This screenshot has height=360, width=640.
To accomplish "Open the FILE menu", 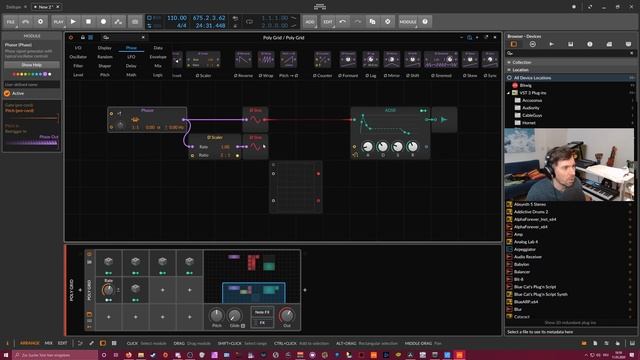I will [11, 22].
